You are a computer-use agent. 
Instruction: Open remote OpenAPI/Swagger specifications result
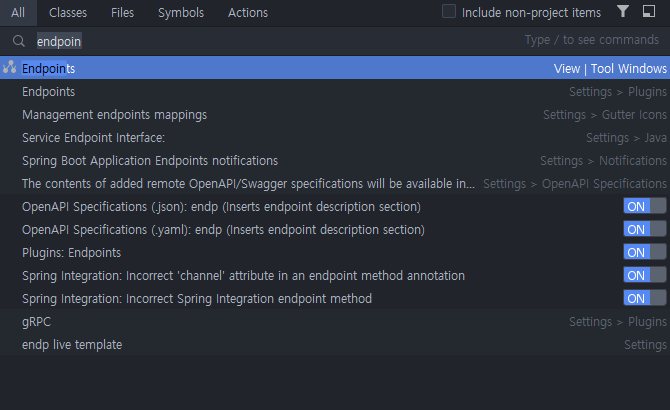(x=335, y=184)
